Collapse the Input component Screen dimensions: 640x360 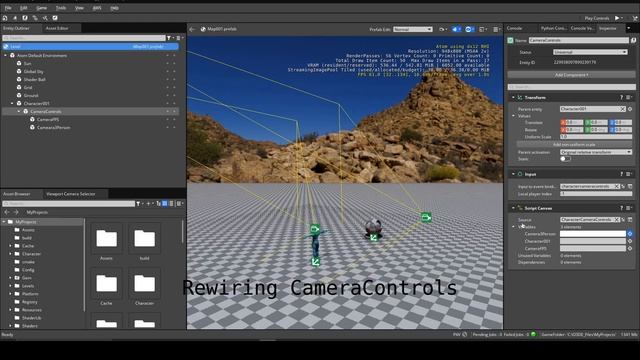tap(513, 174)
